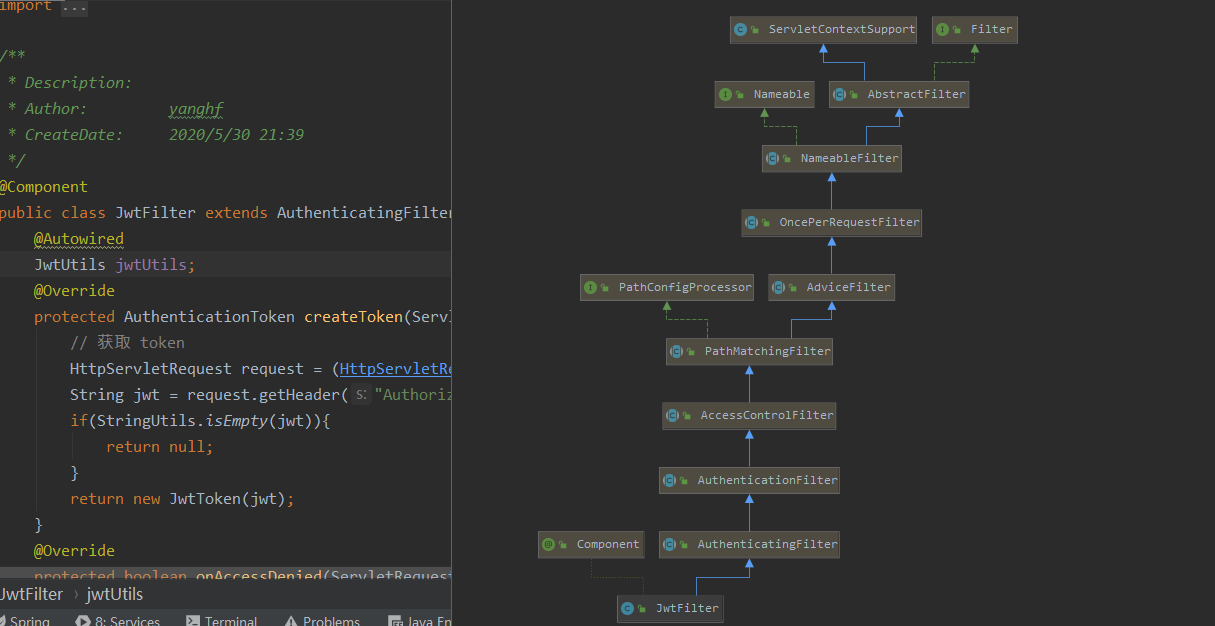Image resolution: width=1215 pixels, height=626 pixels.
Task: Click the class icon on NameableFilter node
Action: tap(772, 159)
